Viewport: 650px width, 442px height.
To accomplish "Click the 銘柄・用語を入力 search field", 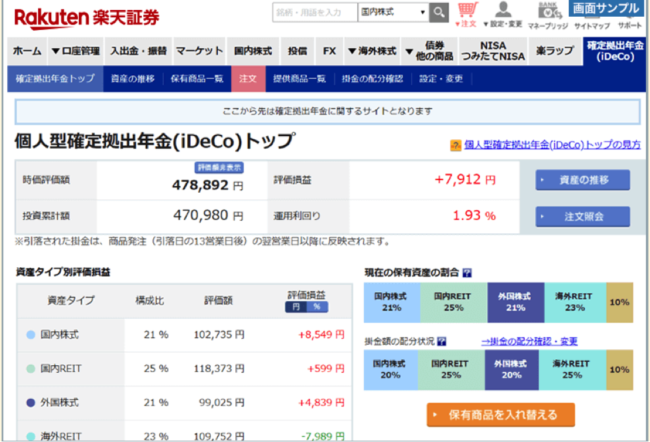I will click(313, 12).
